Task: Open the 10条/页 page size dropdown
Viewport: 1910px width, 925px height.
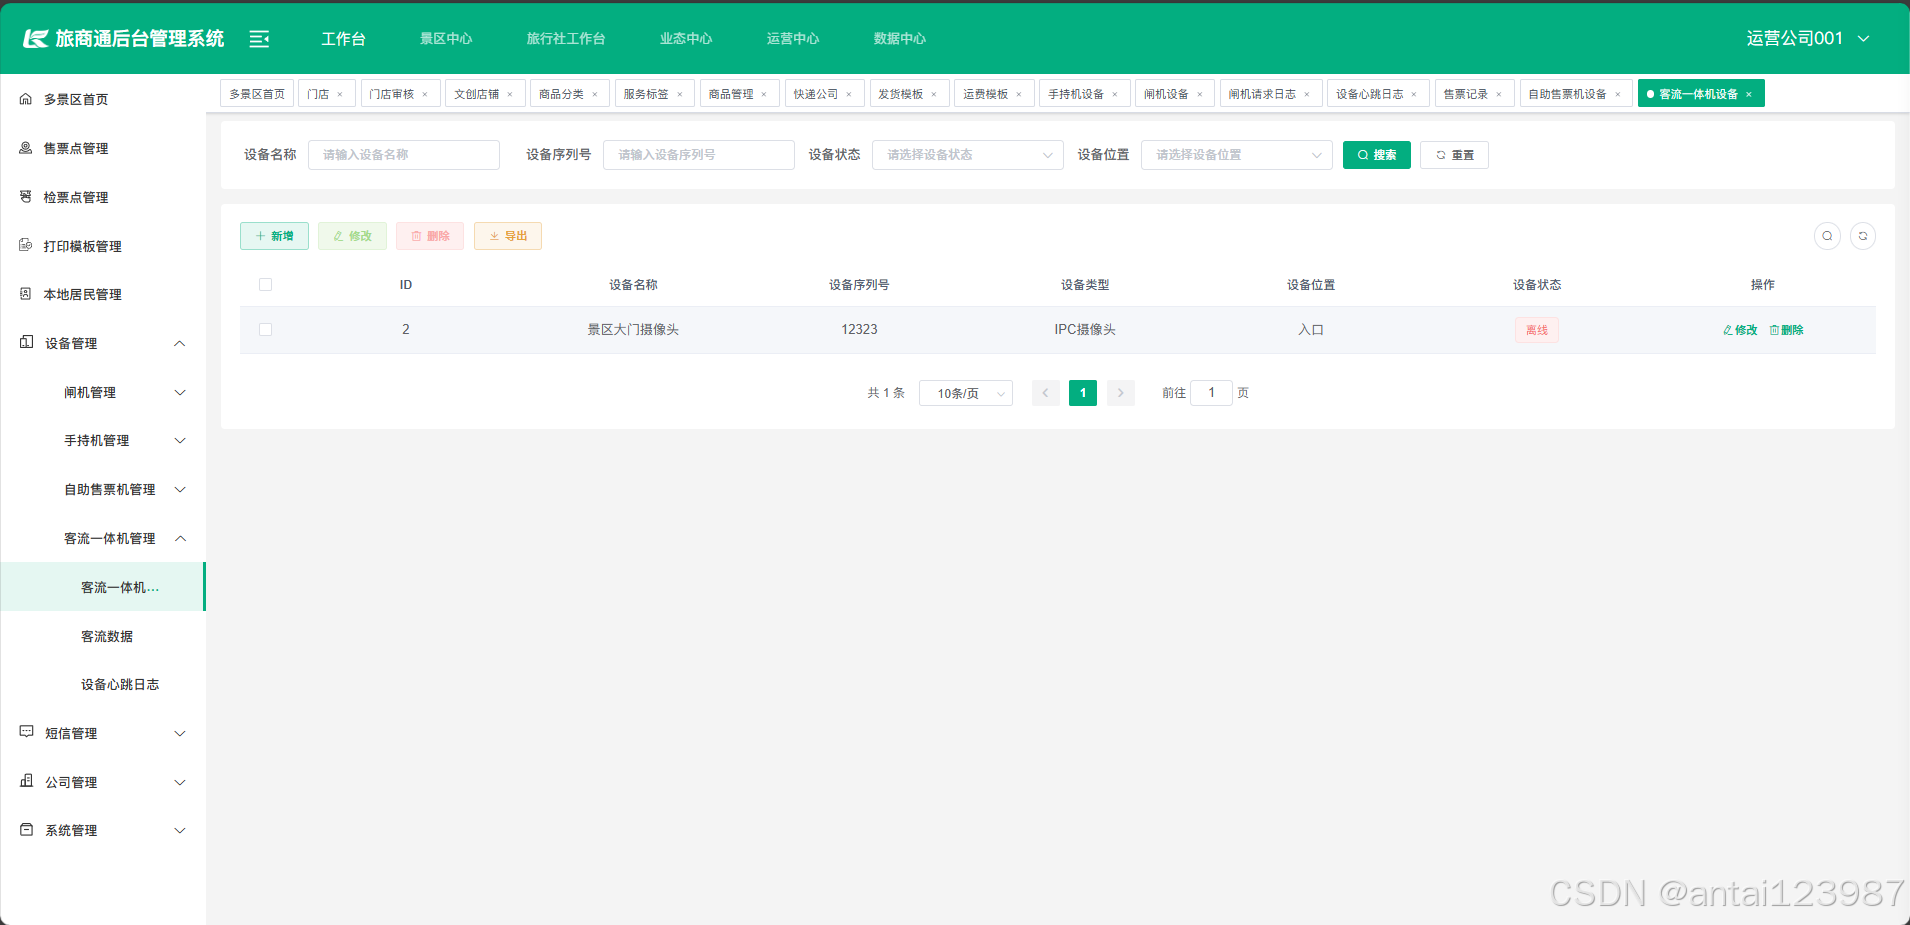Action: point(966,393)
